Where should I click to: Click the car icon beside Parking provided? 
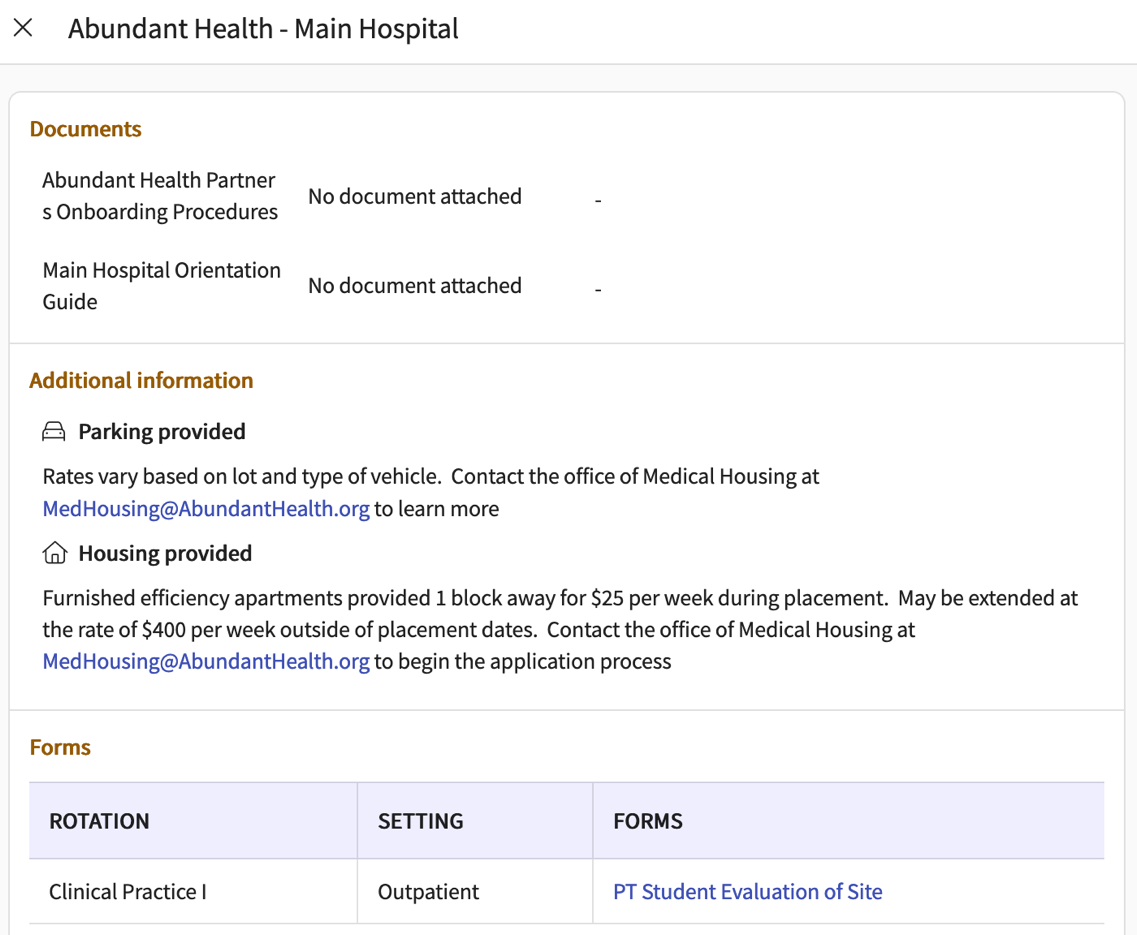[x=54, y=431]
